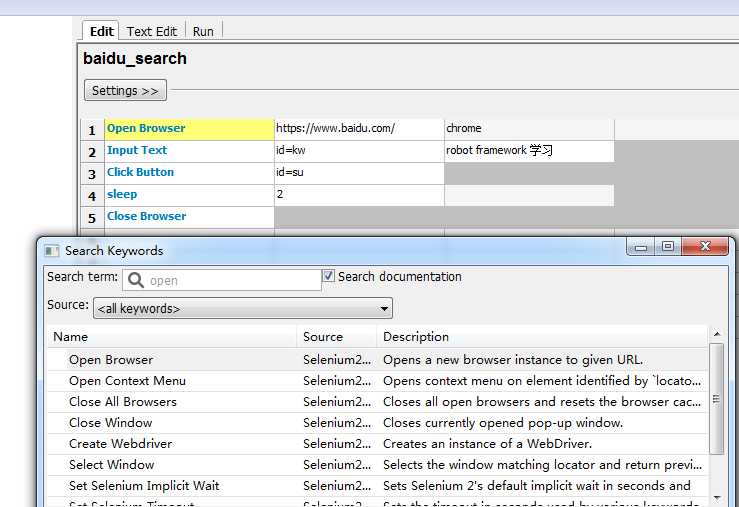
Task: Click the results list scrollbar thumb
Action: click(x=717, y=399)
